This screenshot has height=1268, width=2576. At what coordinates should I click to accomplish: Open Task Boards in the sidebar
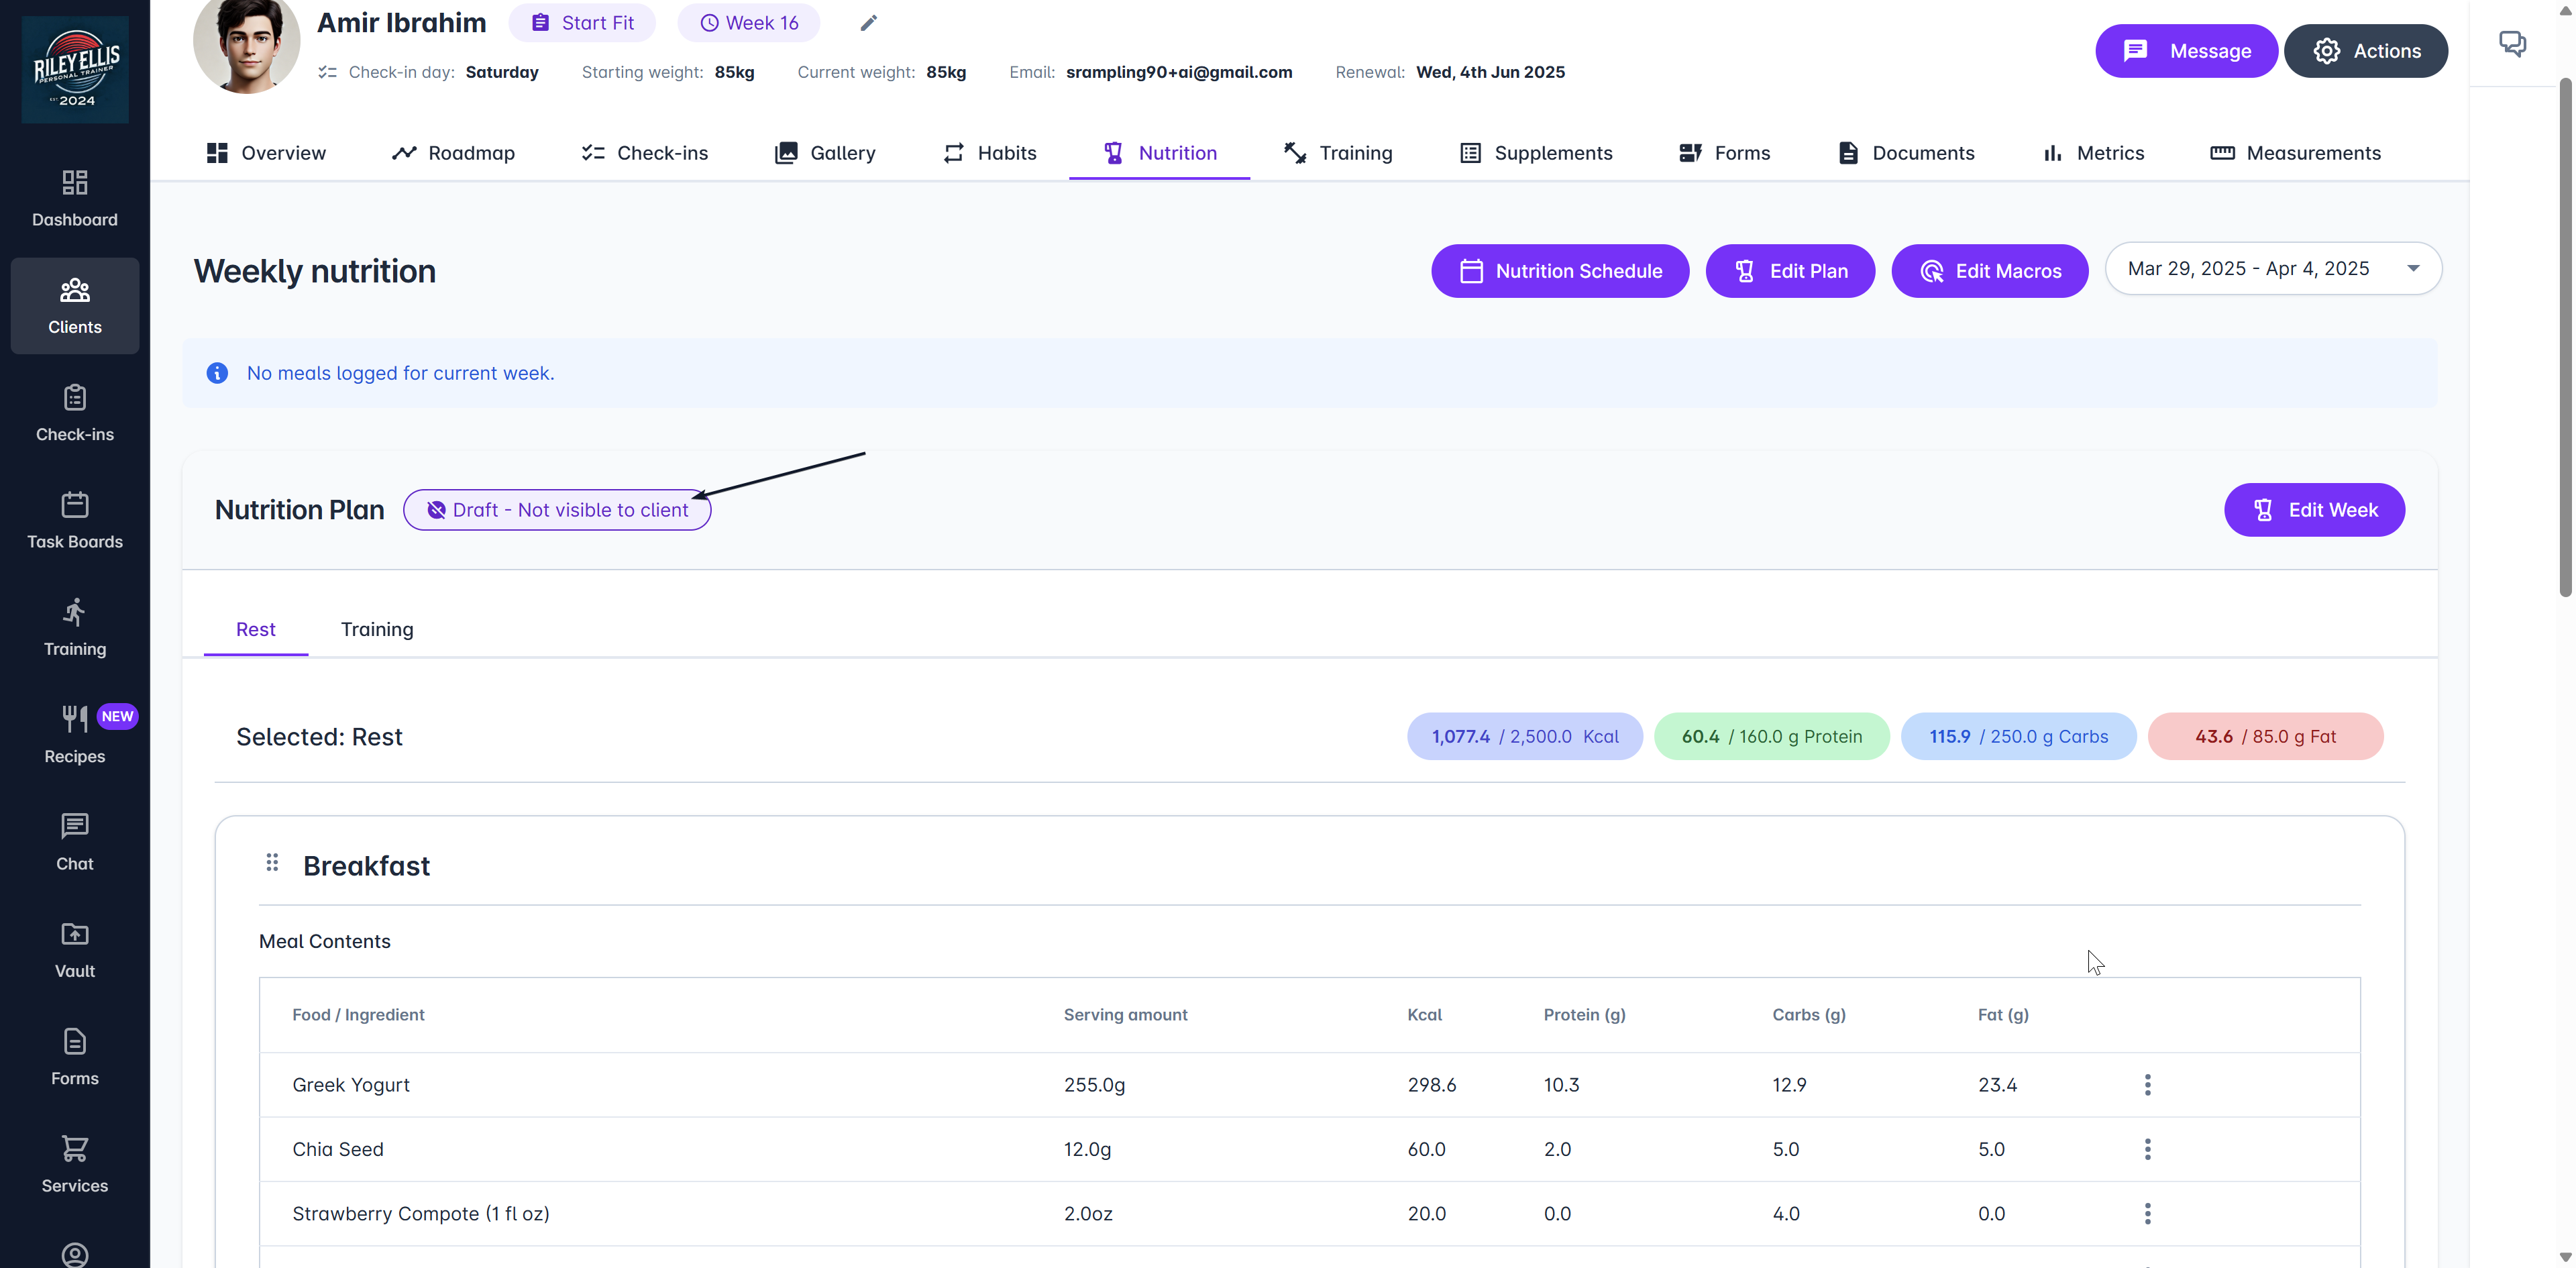pos(74,520)
